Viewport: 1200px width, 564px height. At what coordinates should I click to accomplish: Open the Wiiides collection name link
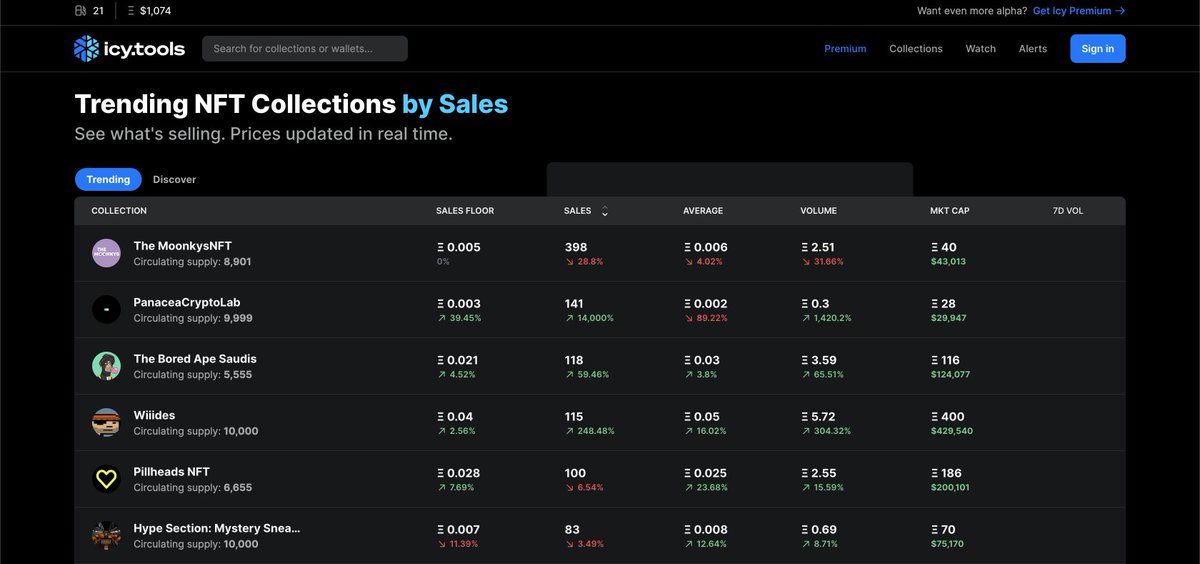[154, 415]
